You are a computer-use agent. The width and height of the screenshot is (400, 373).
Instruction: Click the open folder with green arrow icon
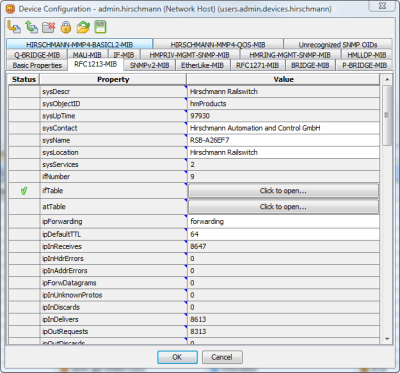tap(83, 27)
